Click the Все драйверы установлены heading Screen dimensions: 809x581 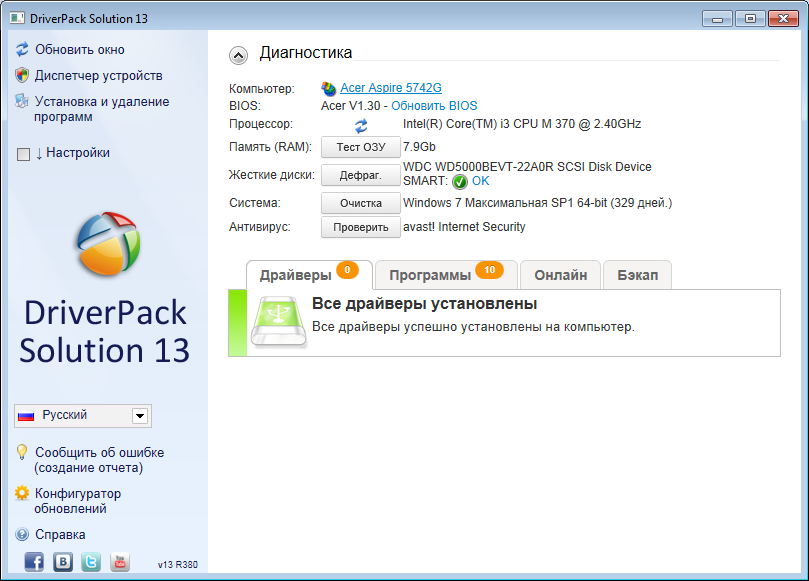(425, 303)
